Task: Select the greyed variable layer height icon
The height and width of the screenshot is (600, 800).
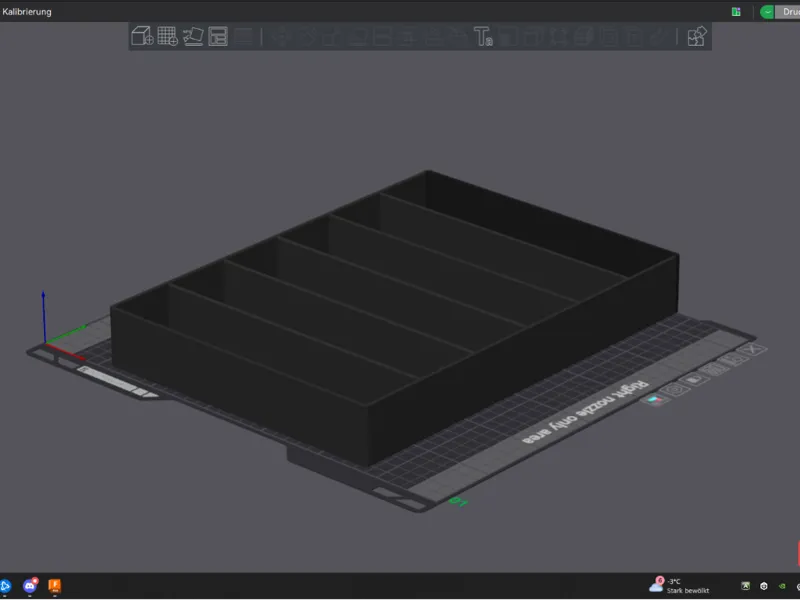Action: (243, 36)
